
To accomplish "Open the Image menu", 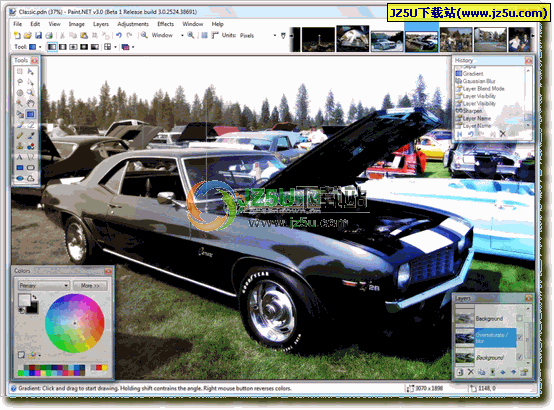I will click(77, 24).
